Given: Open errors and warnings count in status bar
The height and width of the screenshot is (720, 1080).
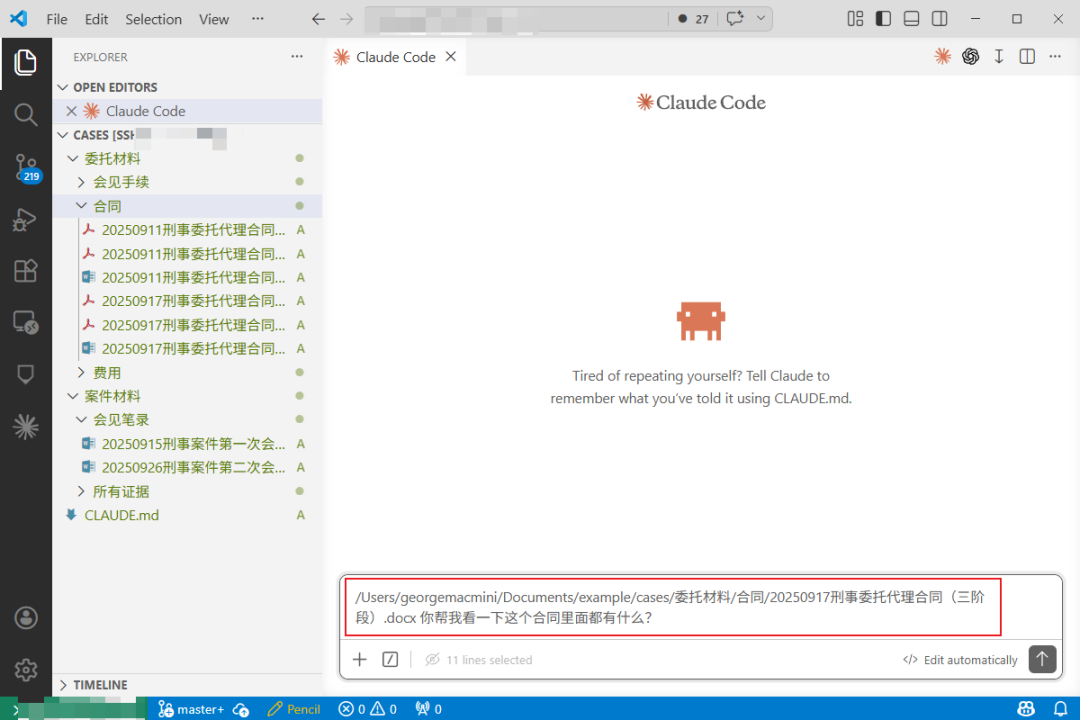Looking at the screenshot, I should pos(368,709).
